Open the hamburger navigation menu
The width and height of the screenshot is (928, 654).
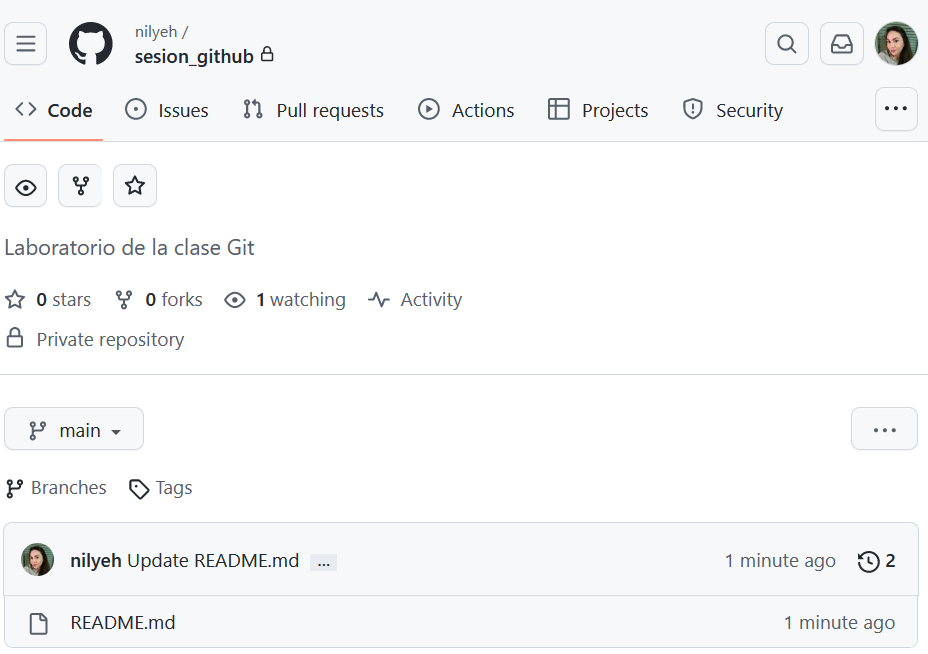coord(25,43)
